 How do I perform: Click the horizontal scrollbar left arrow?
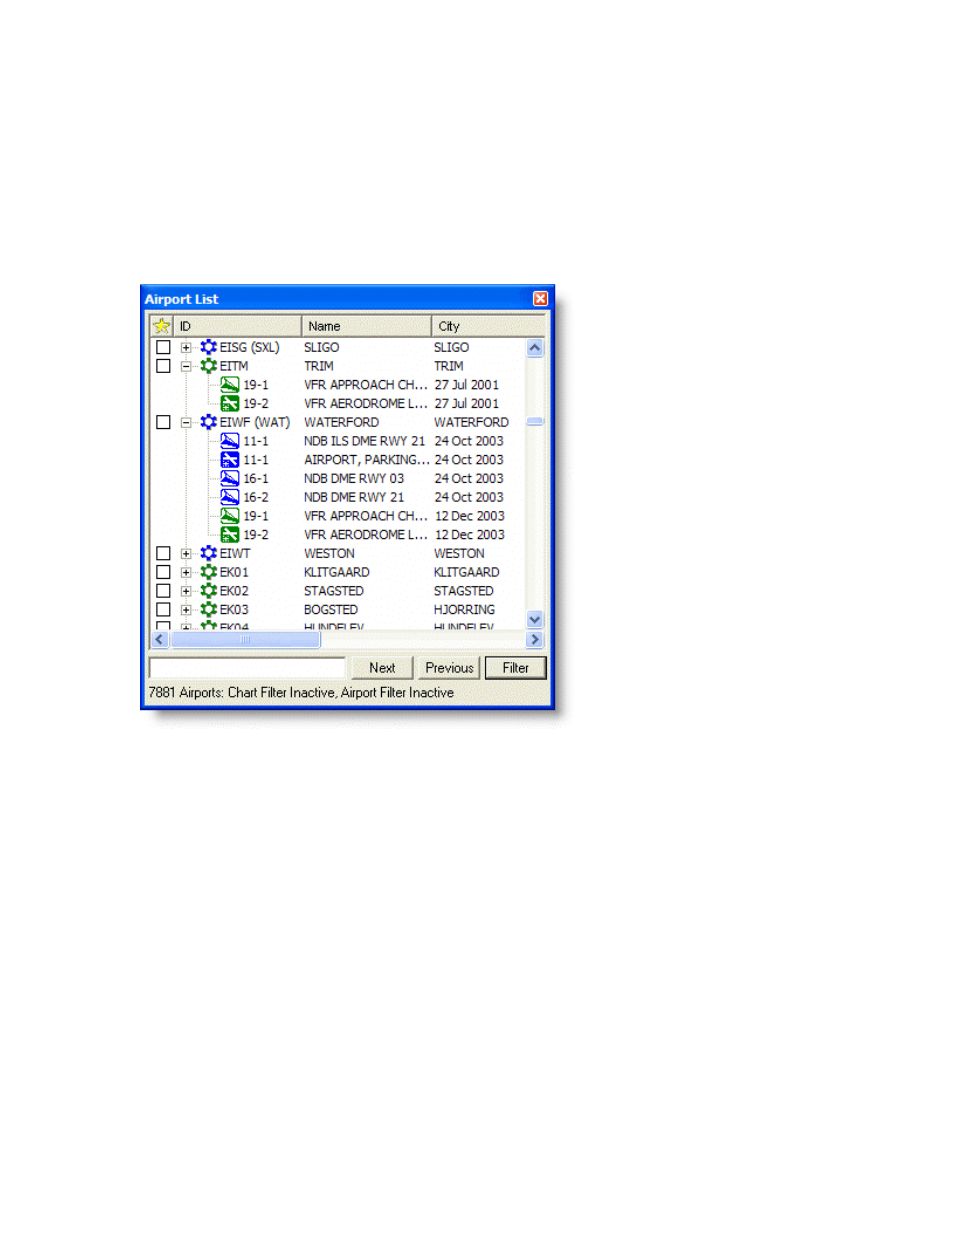point(160,639)
